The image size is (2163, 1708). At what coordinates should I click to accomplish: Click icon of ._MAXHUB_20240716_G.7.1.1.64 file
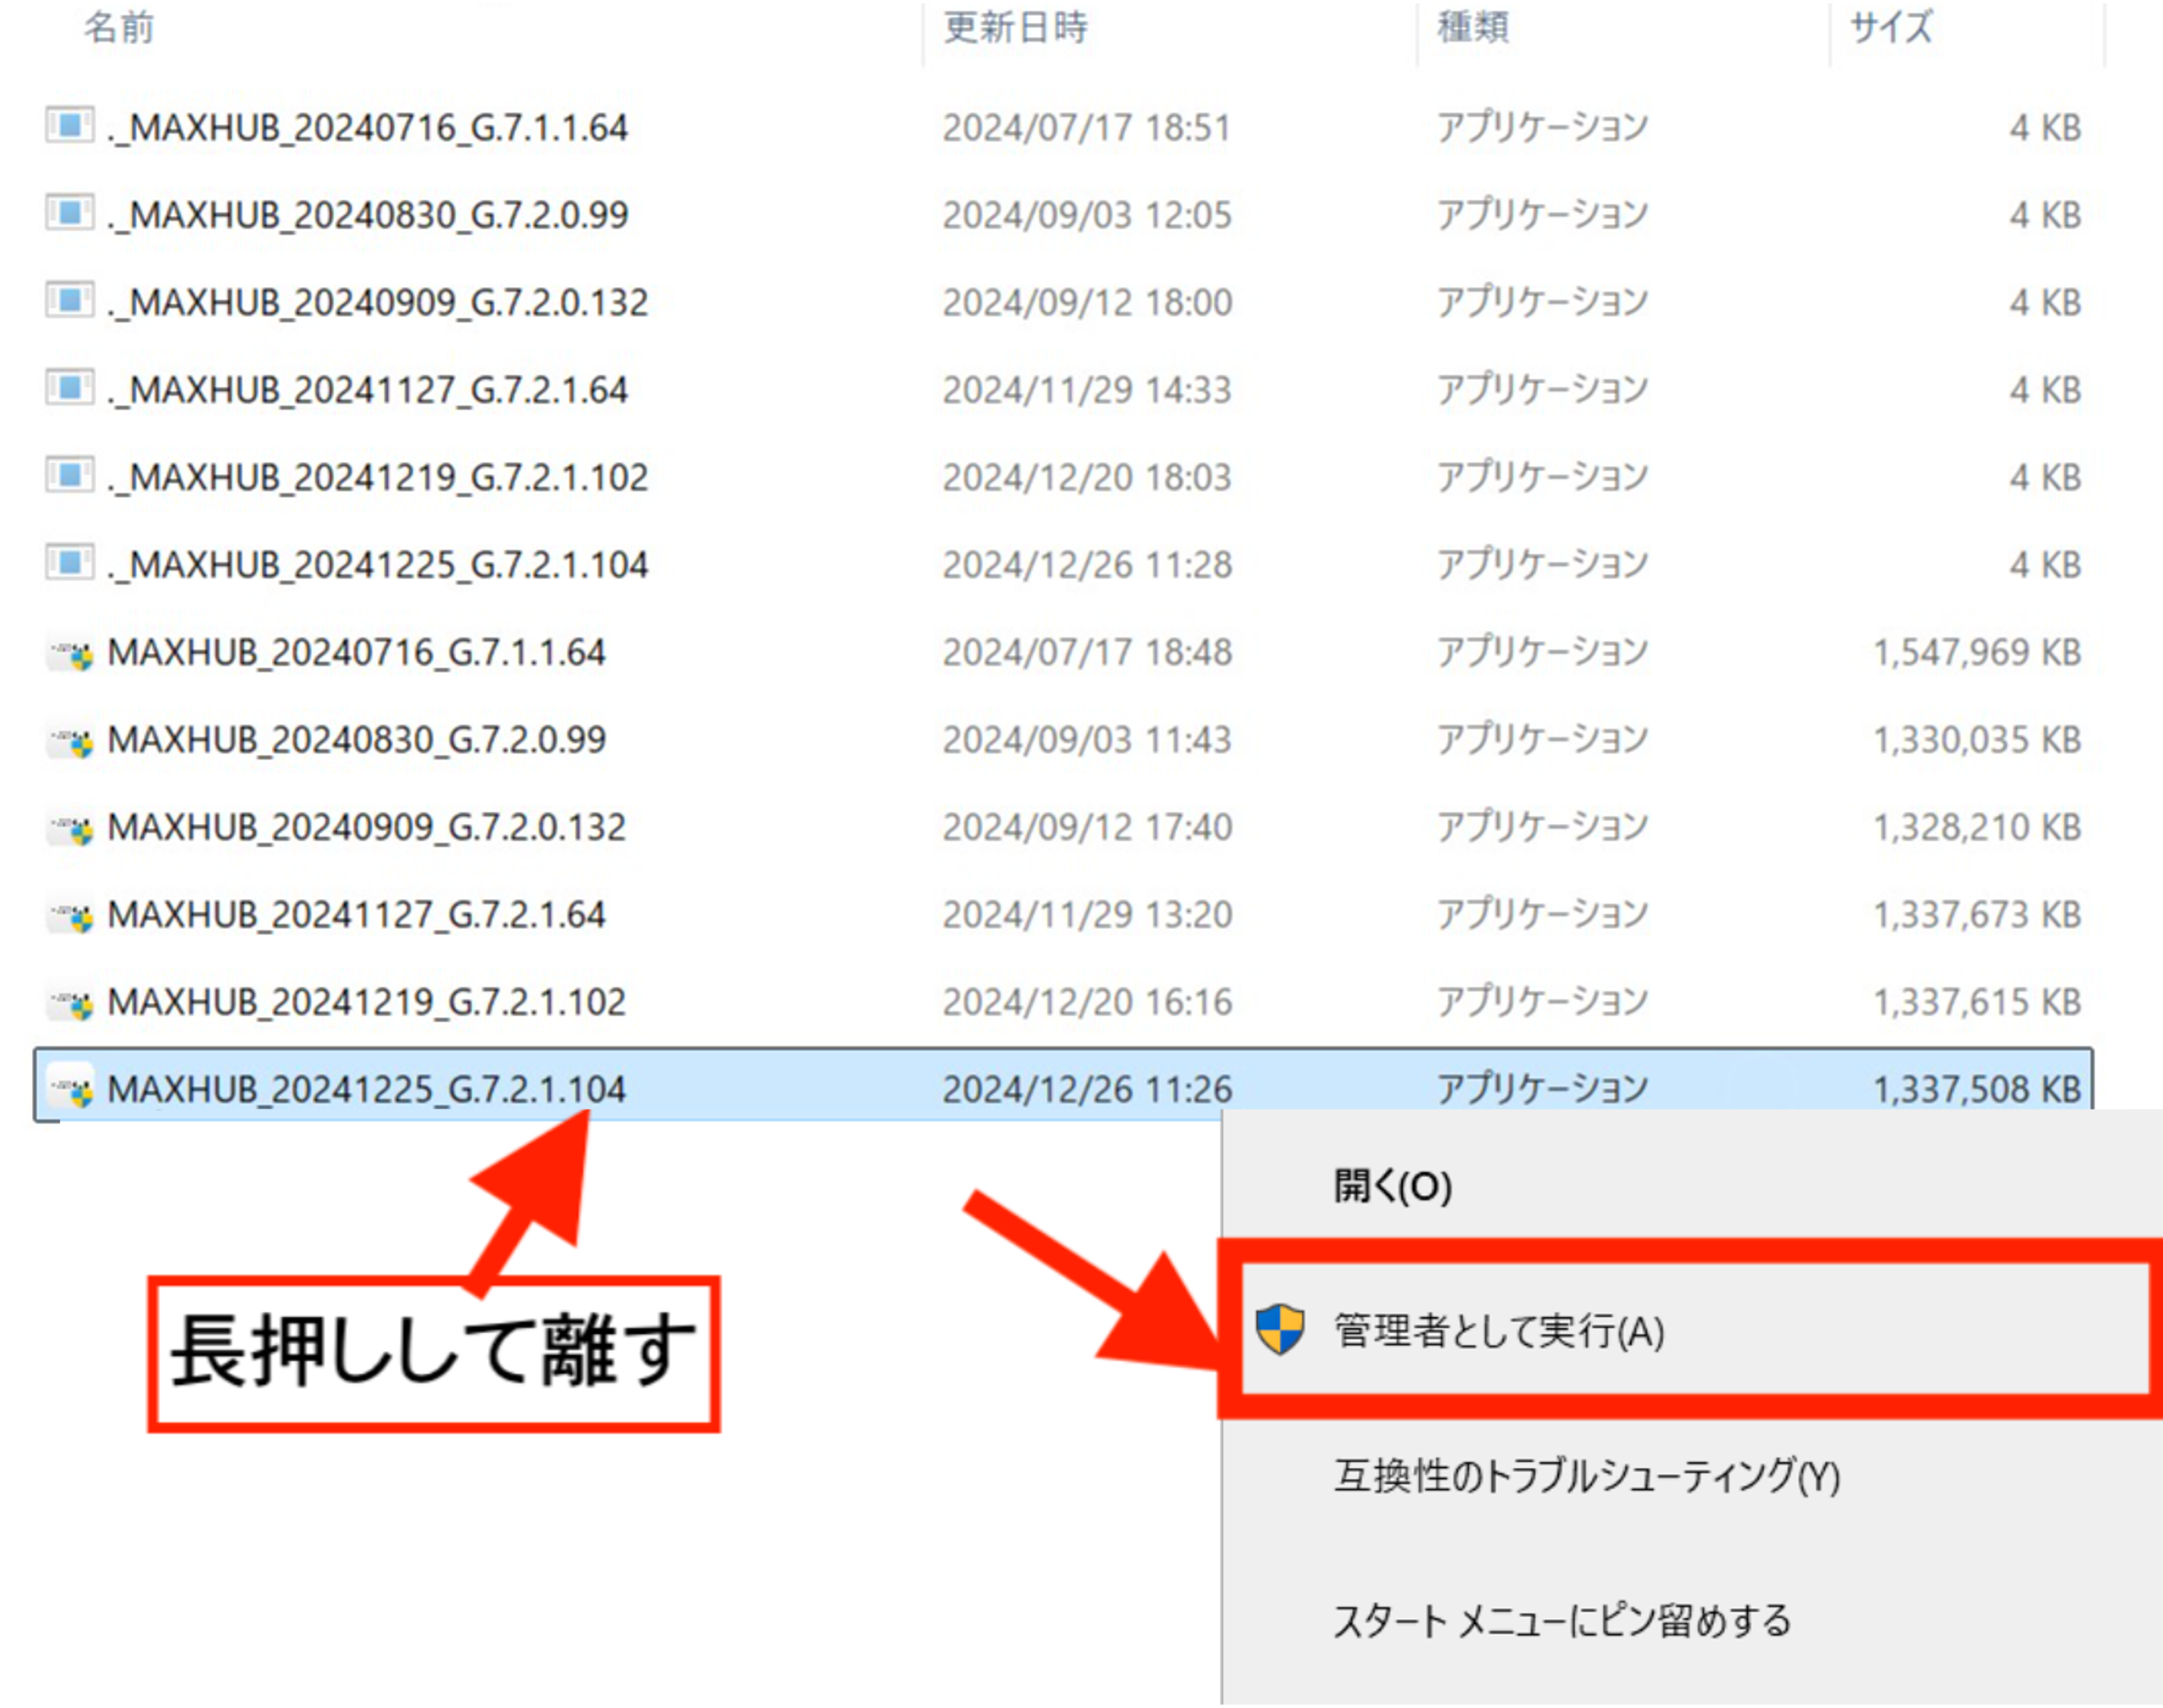point(70,126)
